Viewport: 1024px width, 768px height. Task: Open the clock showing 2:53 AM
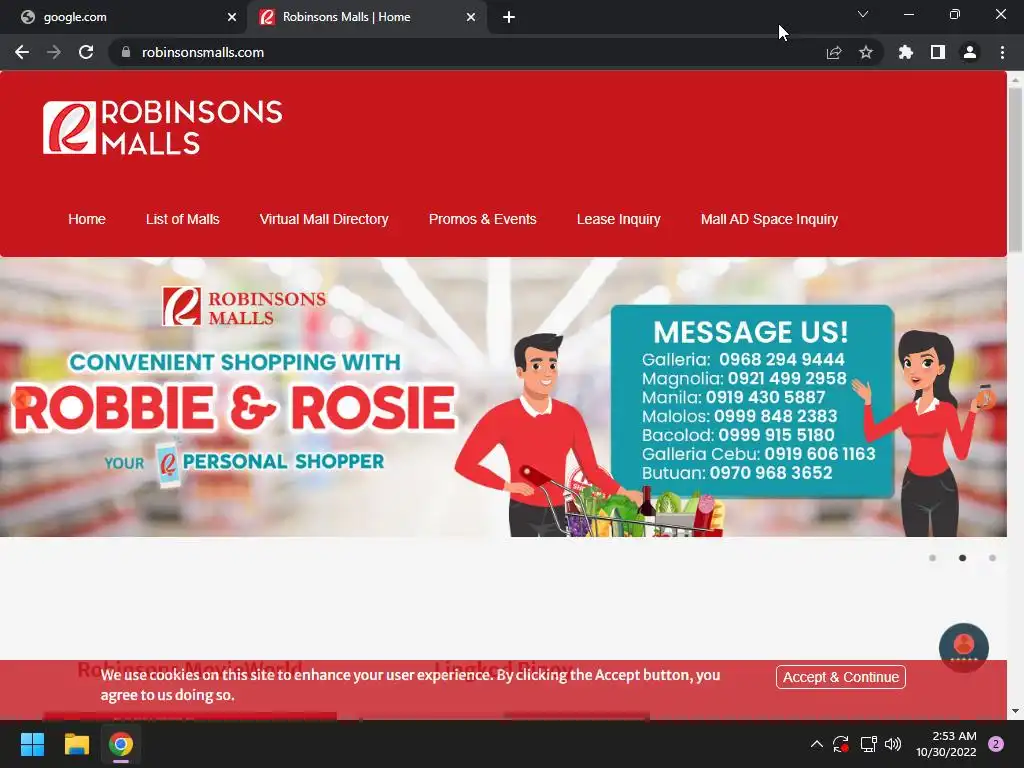point(946,744)
